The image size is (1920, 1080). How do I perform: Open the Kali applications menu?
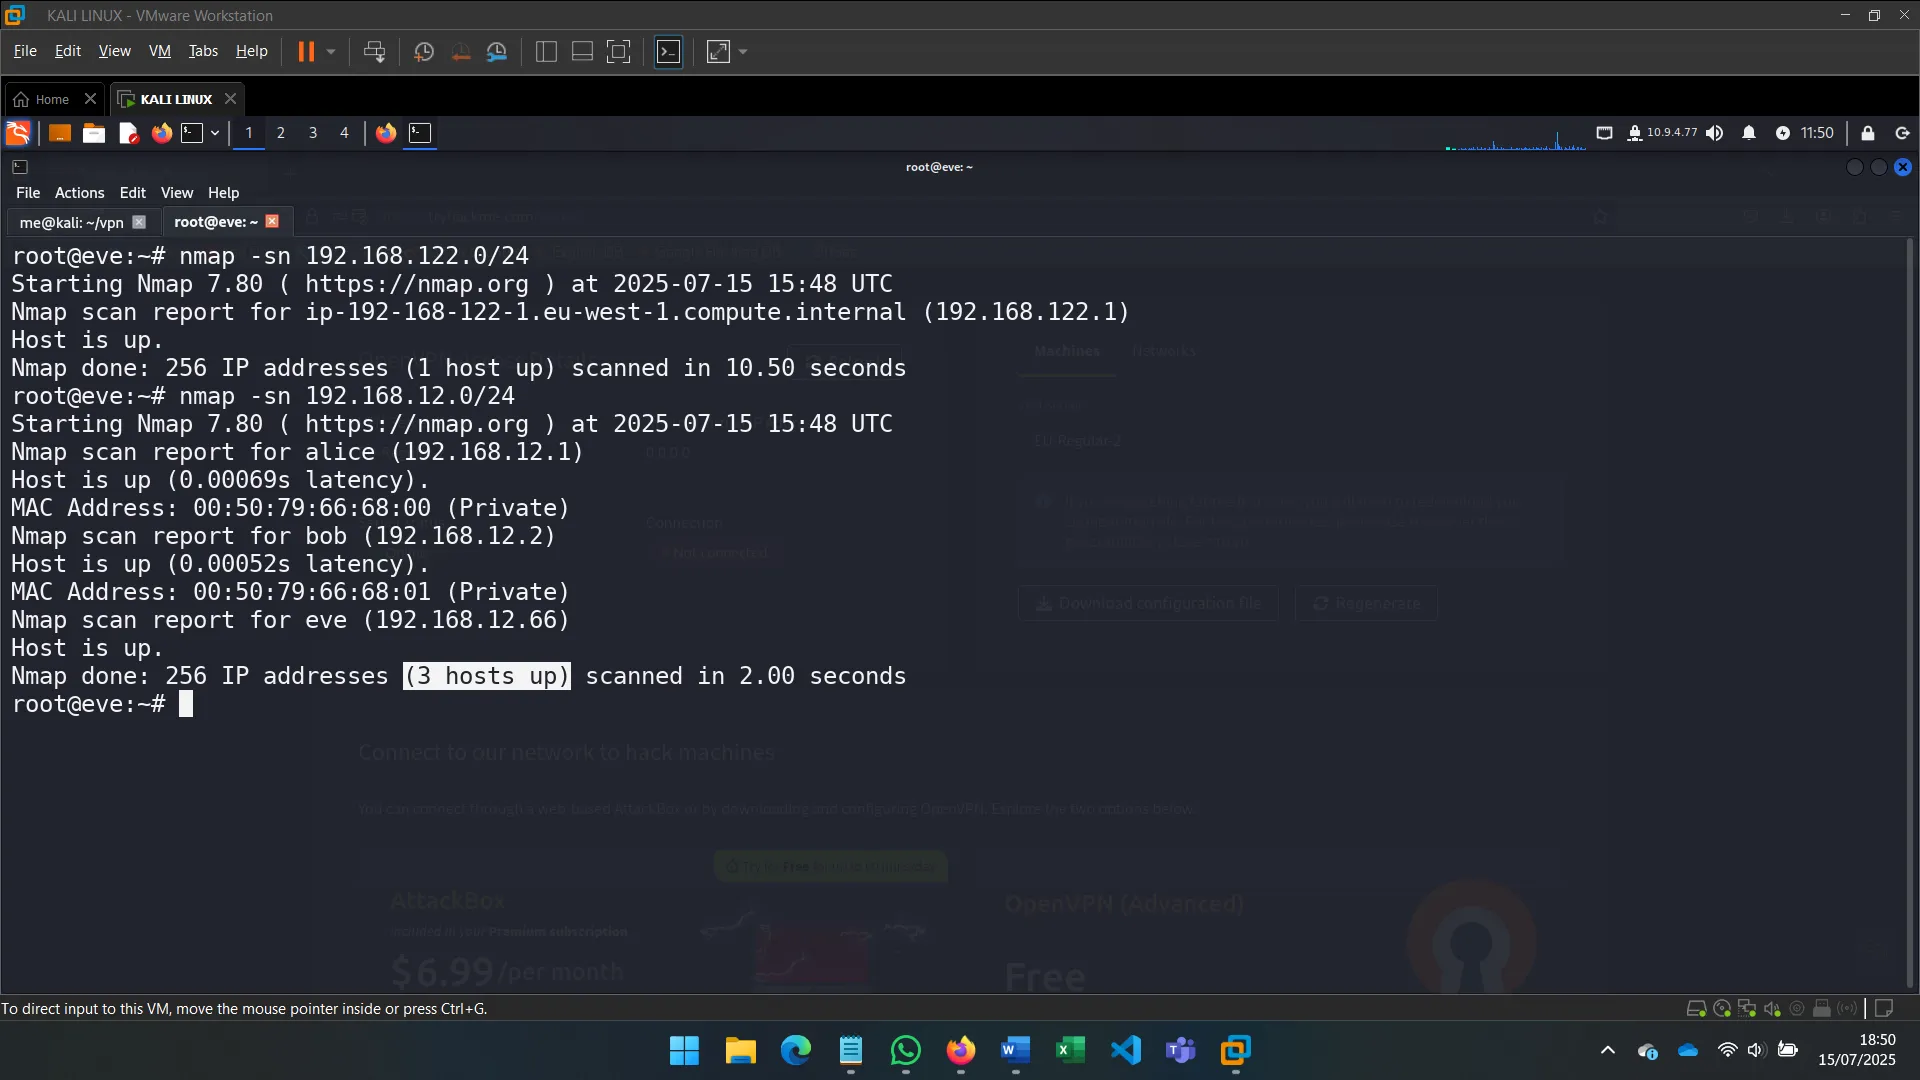tap(17, 133)
